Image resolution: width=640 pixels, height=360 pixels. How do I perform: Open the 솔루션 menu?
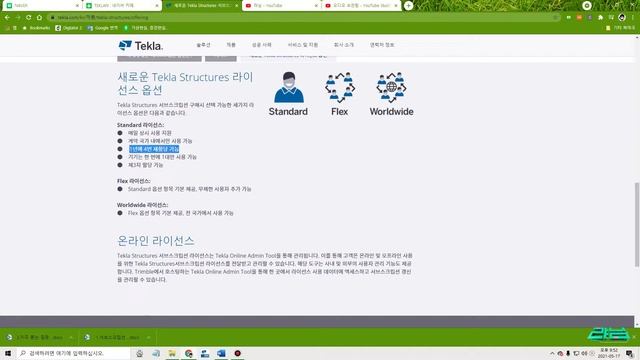click(203, 45)
